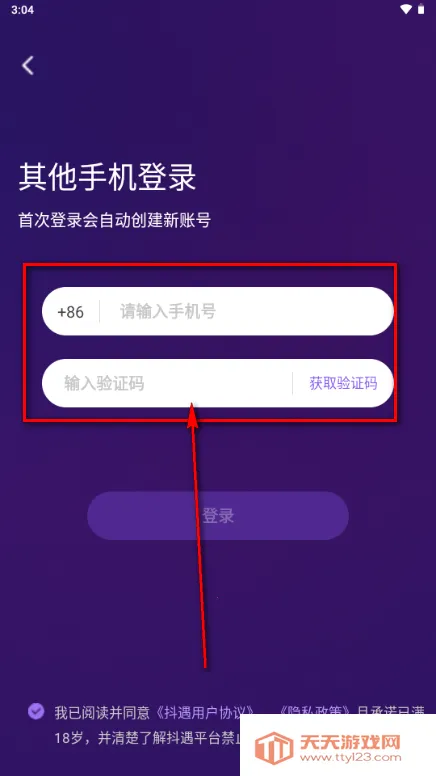Tap the 18岁 age statement line

click(147, 739)
